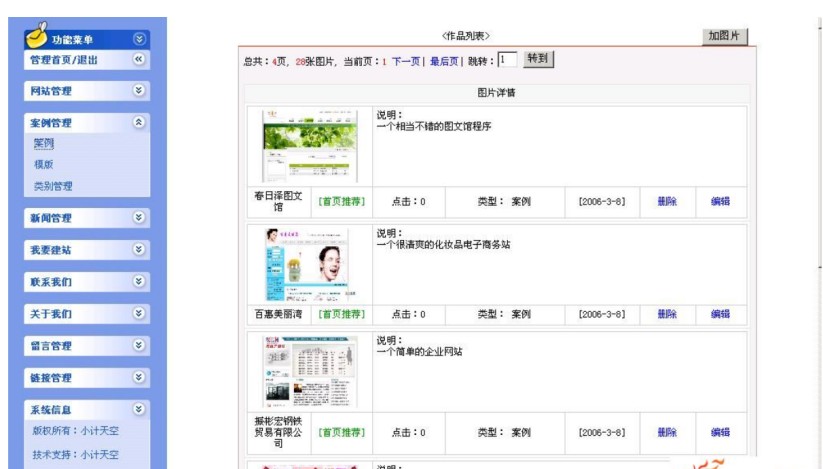Expand the 关于我们 chevron icon
Image resolution: width=823 pixels, height=469 pixels.
tap(139, 314)
